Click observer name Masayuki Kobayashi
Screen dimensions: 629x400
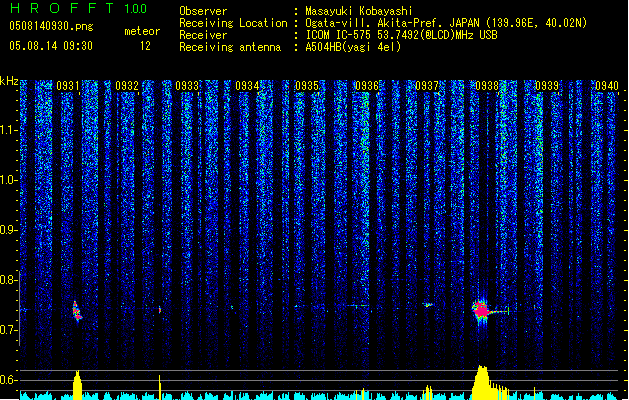click(x=359, y=11)
